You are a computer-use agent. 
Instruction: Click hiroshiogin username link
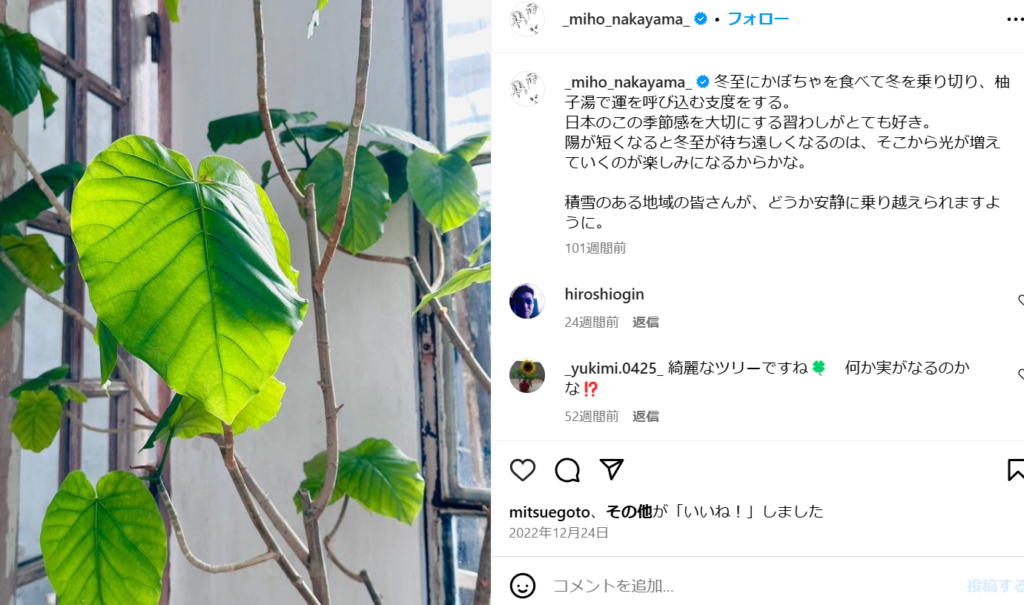click(604, 295)
